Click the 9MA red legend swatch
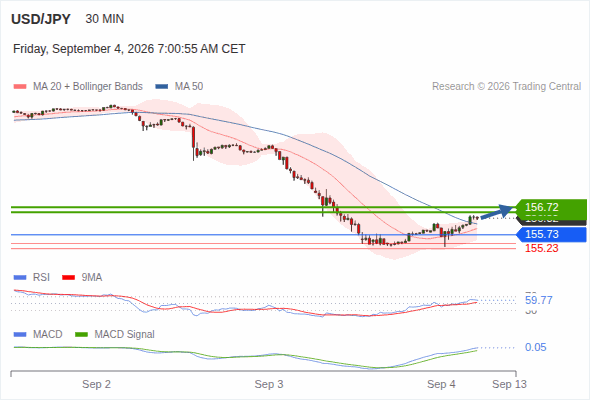Screen dimensions: 590x400 tap(68, 278)
